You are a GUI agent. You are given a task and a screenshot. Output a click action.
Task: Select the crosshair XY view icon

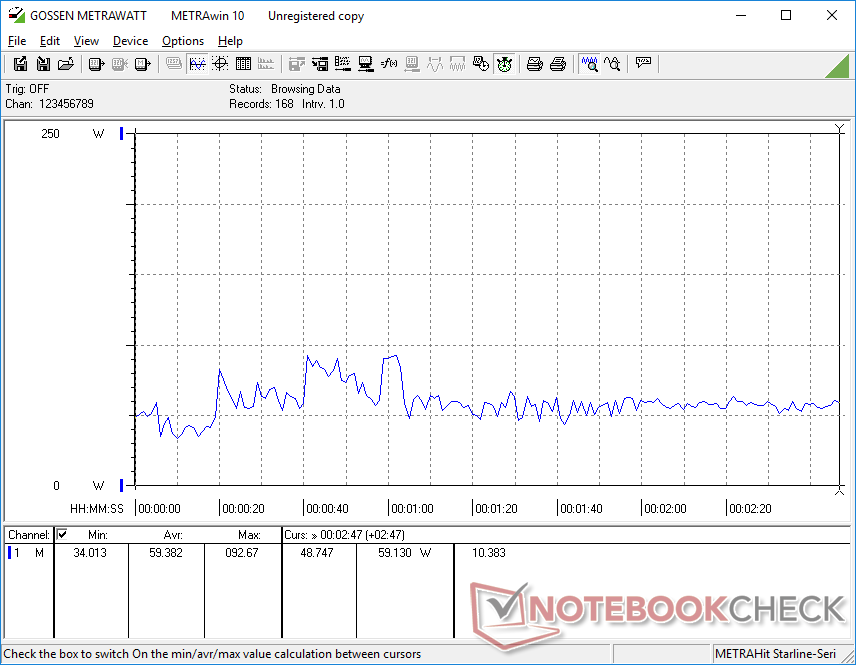pyautogui.click(x=220, y=64)
